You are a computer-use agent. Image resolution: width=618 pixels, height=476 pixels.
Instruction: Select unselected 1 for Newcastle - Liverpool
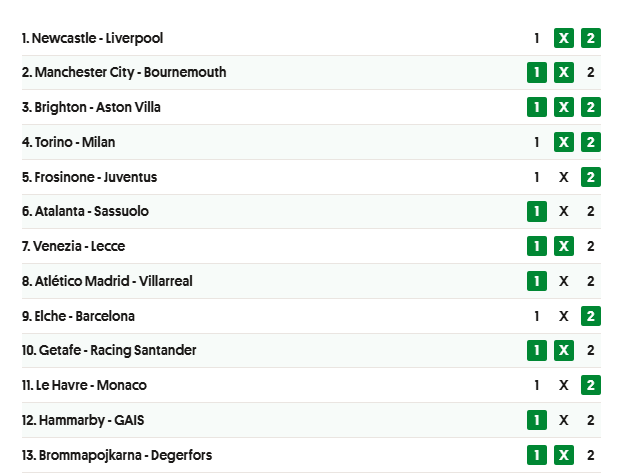click(536, 38)
